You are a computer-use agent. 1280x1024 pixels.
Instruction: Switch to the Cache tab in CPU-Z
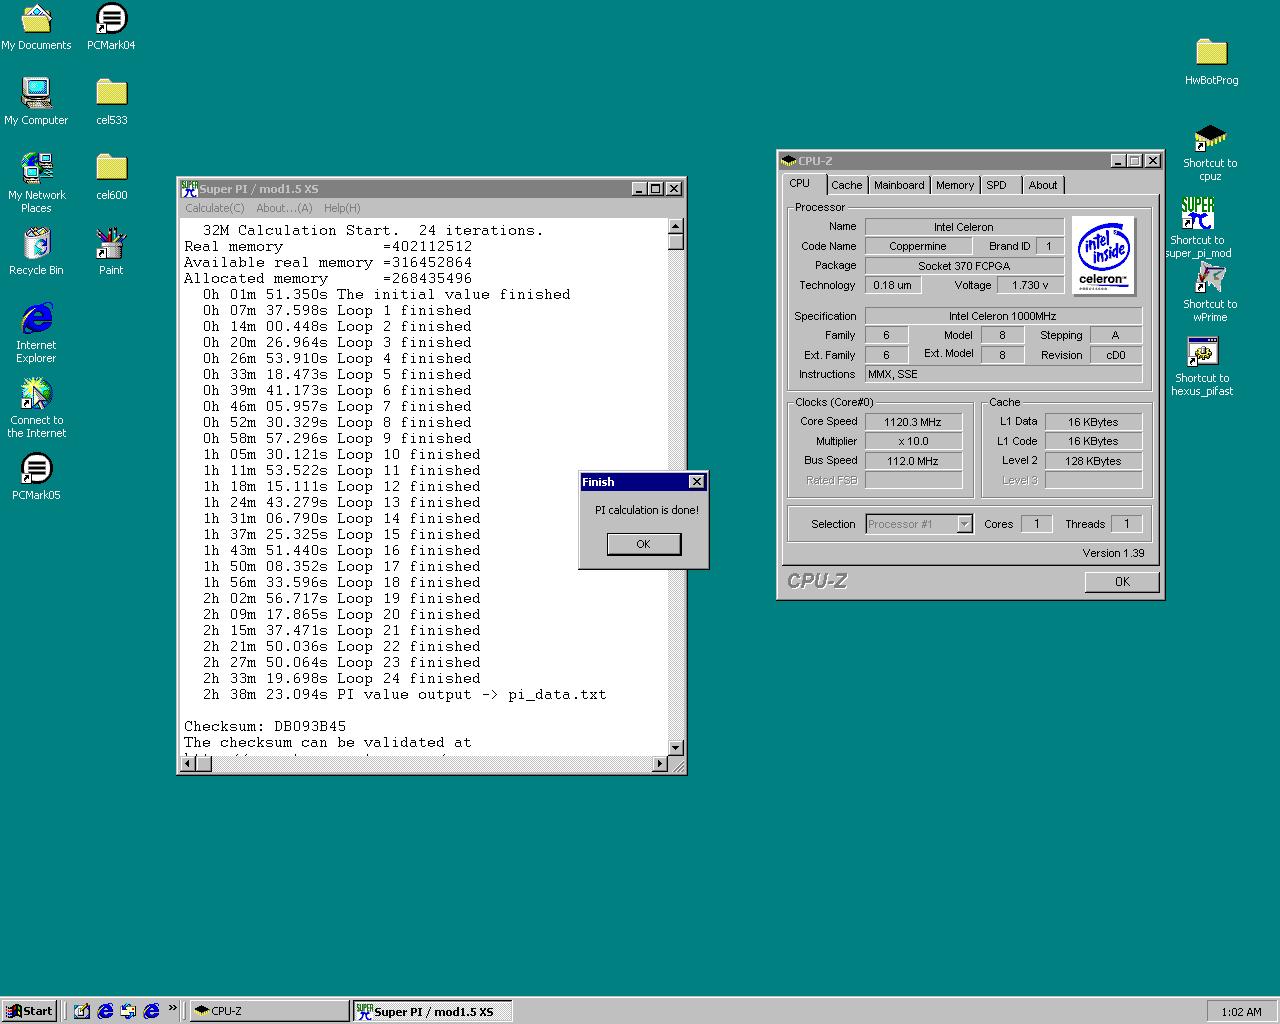pyautogui.click(x=846, y=185)
